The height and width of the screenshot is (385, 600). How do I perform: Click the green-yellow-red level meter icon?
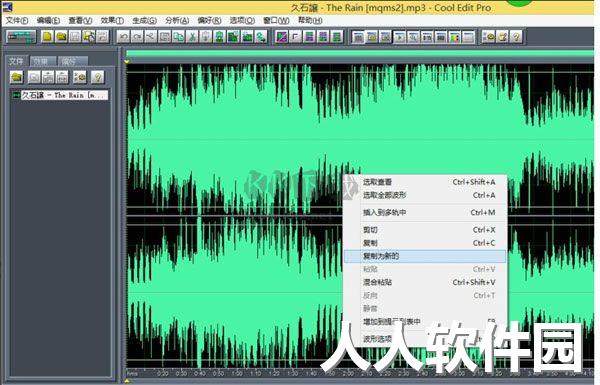454,37
